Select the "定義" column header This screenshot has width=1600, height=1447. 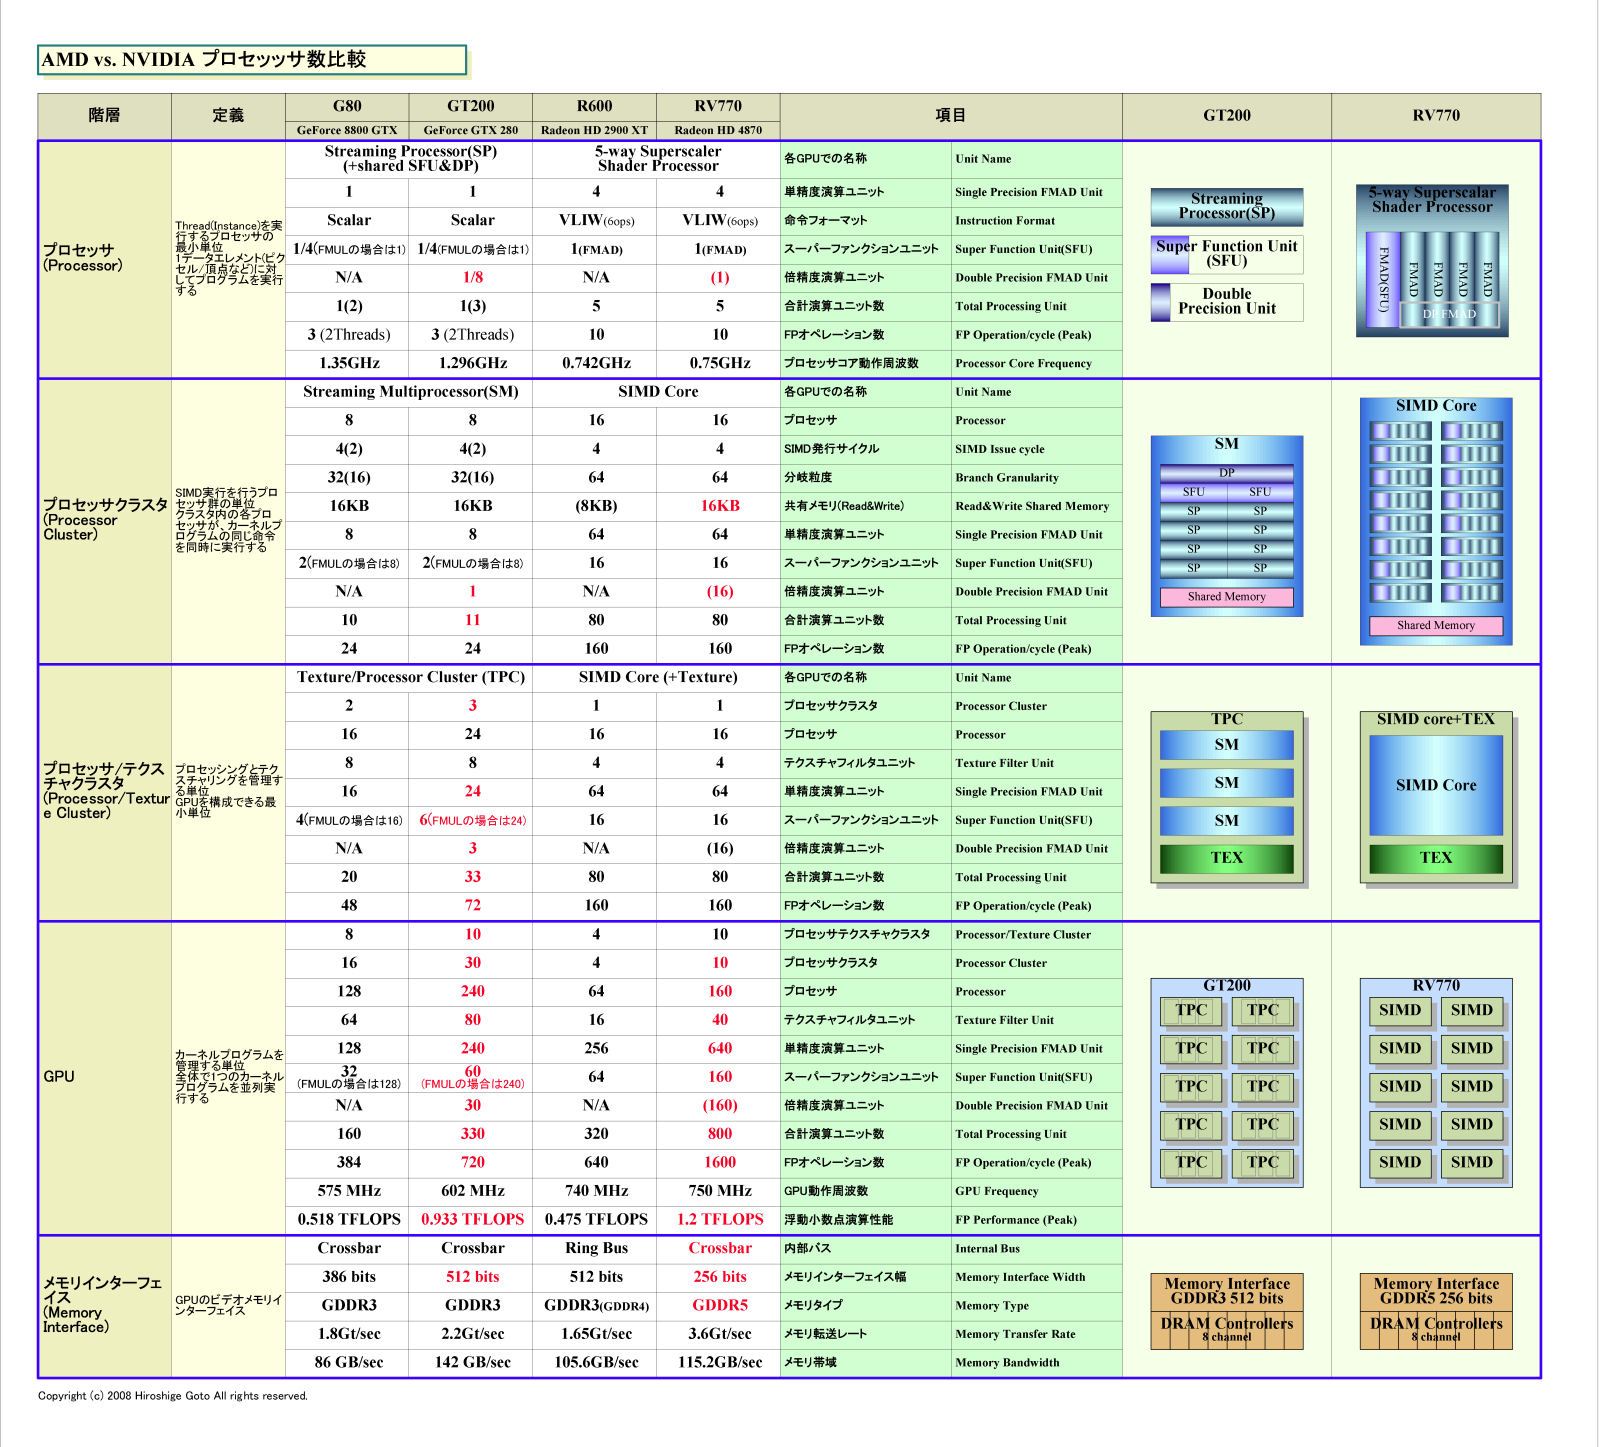[x=228, y=116]
